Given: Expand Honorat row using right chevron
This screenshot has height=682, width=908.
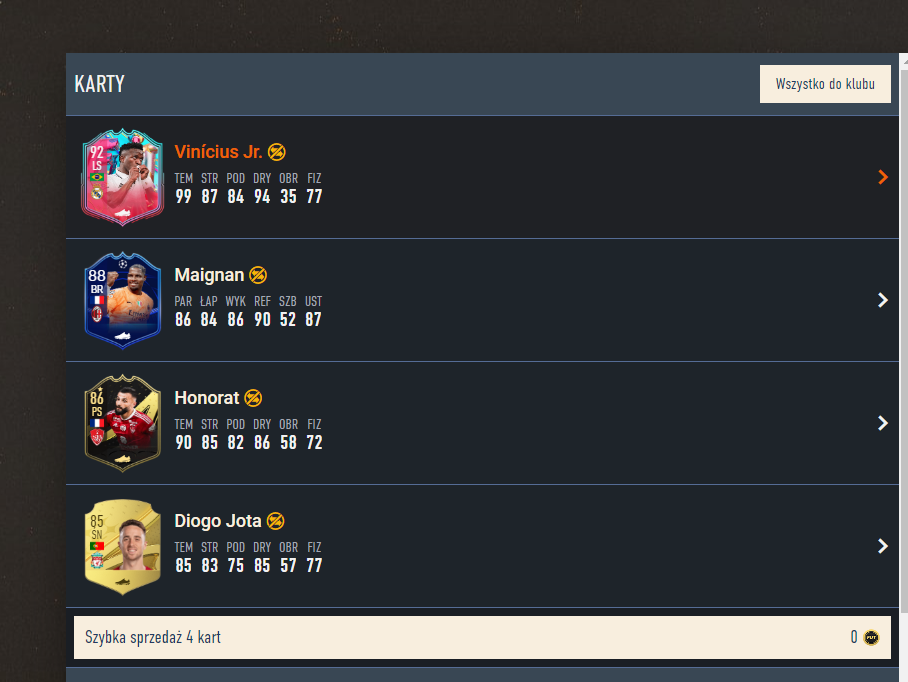Looking at the screenshot, I should point(883,423).
